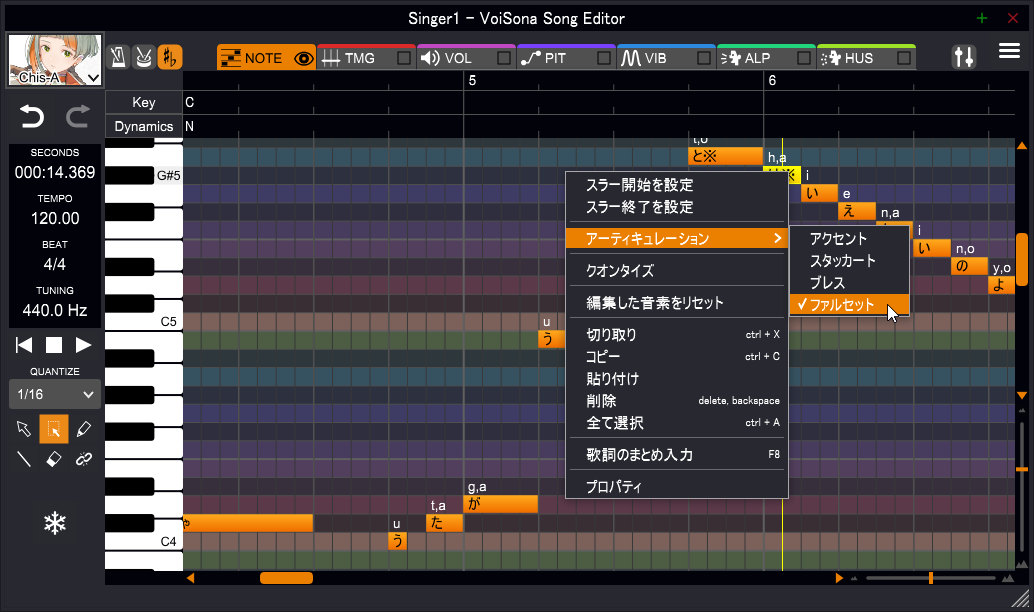The height and width of the screenshot is (612, 1034).
Task: Select the pencil draw tool
Action: coord(84,429)
